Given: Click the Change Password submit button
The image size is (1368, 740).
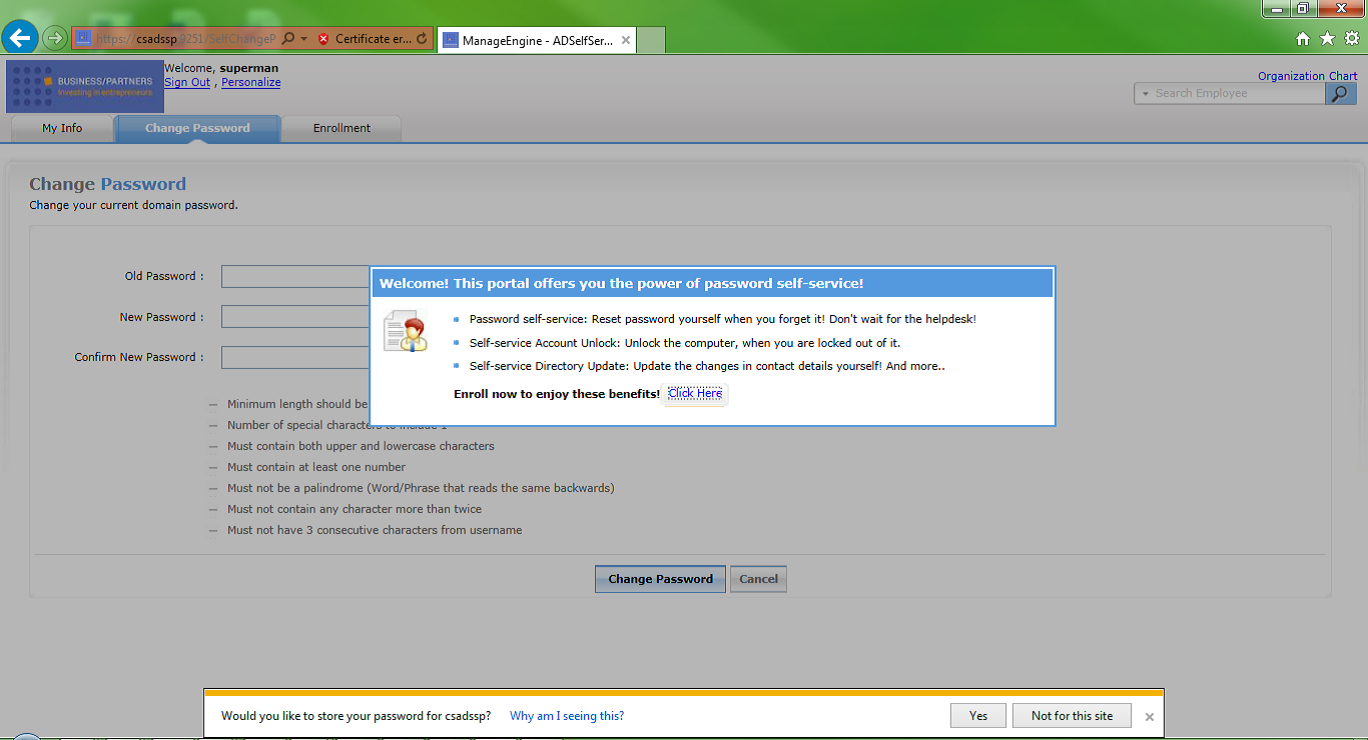Looking at the screenshot, I should coord(660,579).
